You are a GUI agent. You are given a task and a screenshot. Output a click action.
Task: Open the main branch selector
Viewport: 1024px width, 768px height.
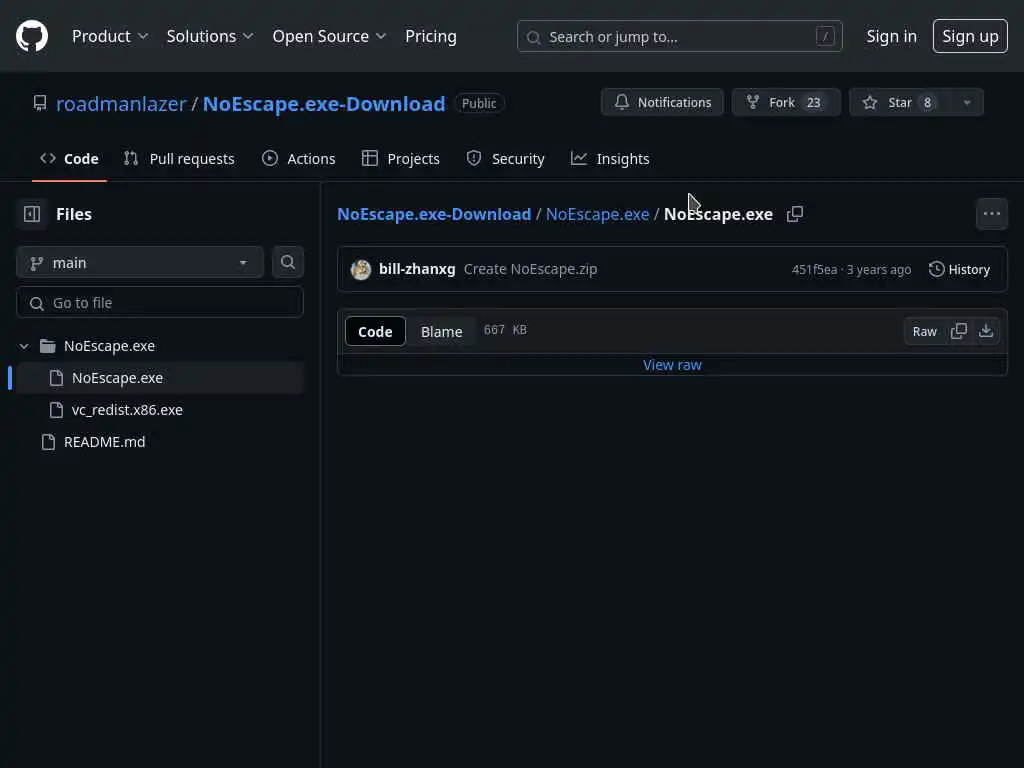point(140,263)
